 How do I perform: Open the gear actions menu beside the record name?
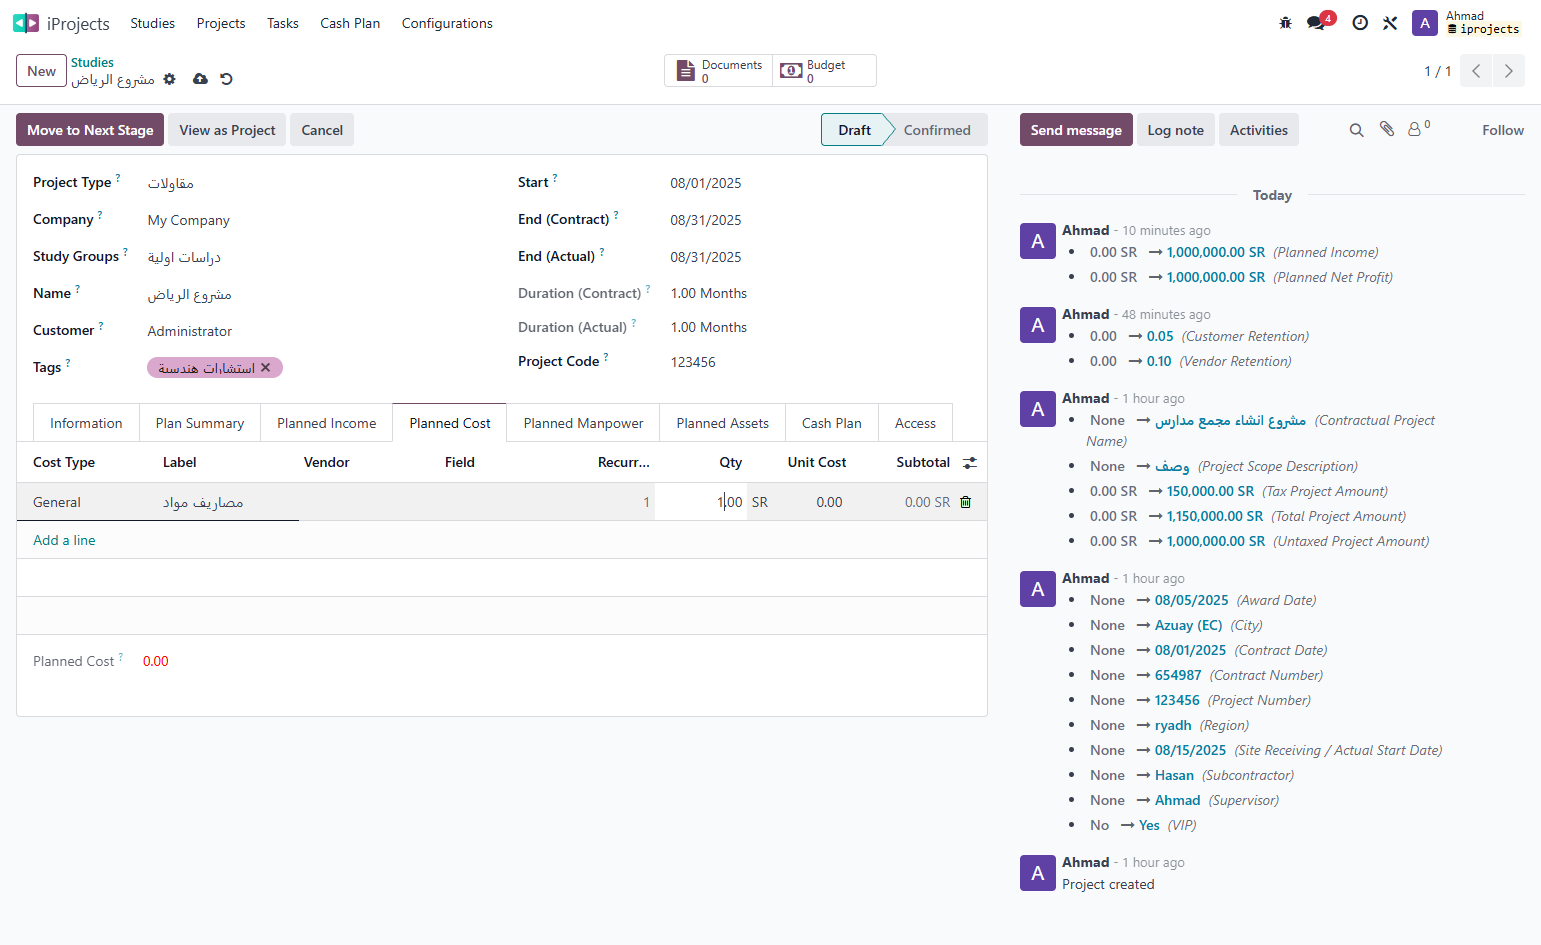[170, 79]
